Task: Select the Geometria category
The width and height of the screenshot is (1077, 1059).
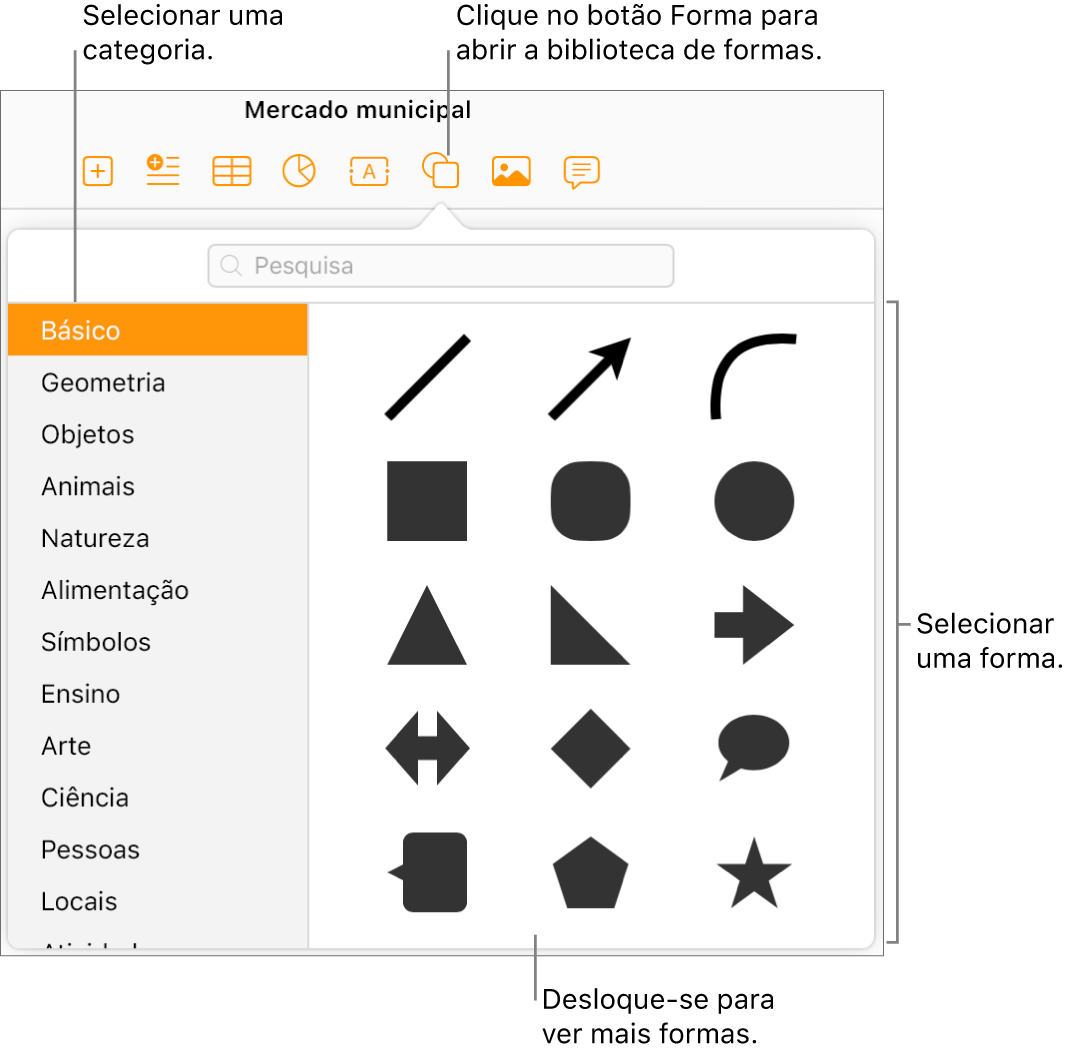Action: (157, 383)
